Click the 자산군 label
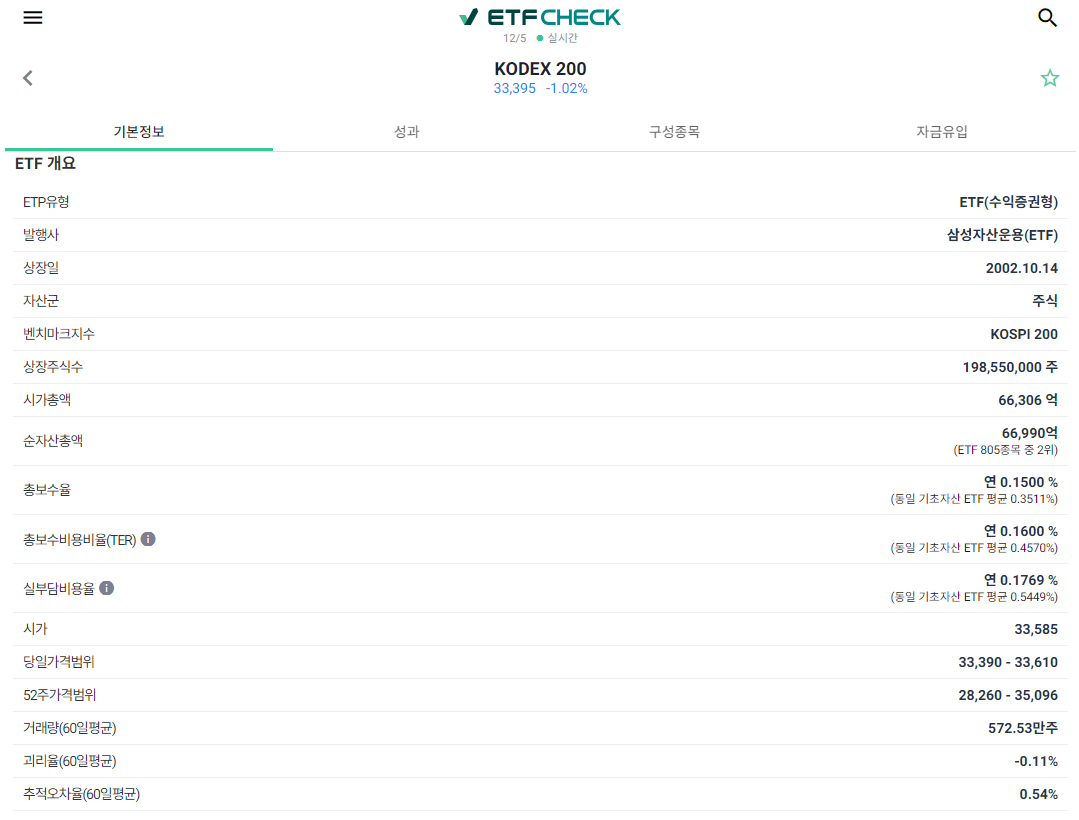 41,301
